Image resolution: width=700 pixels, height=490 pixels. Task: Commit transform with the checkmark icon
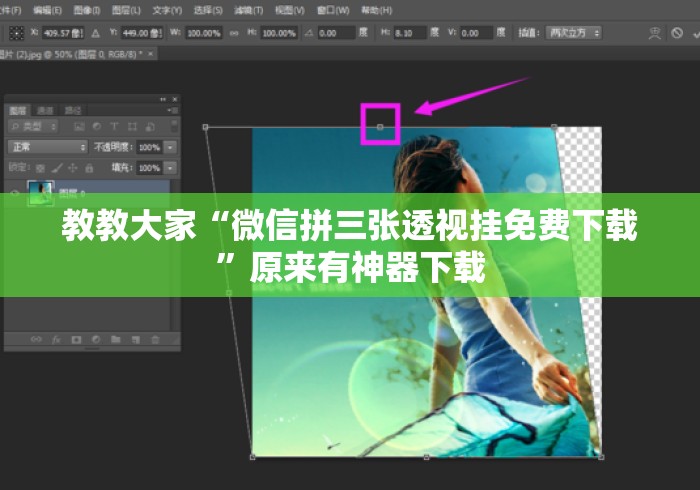696,33
